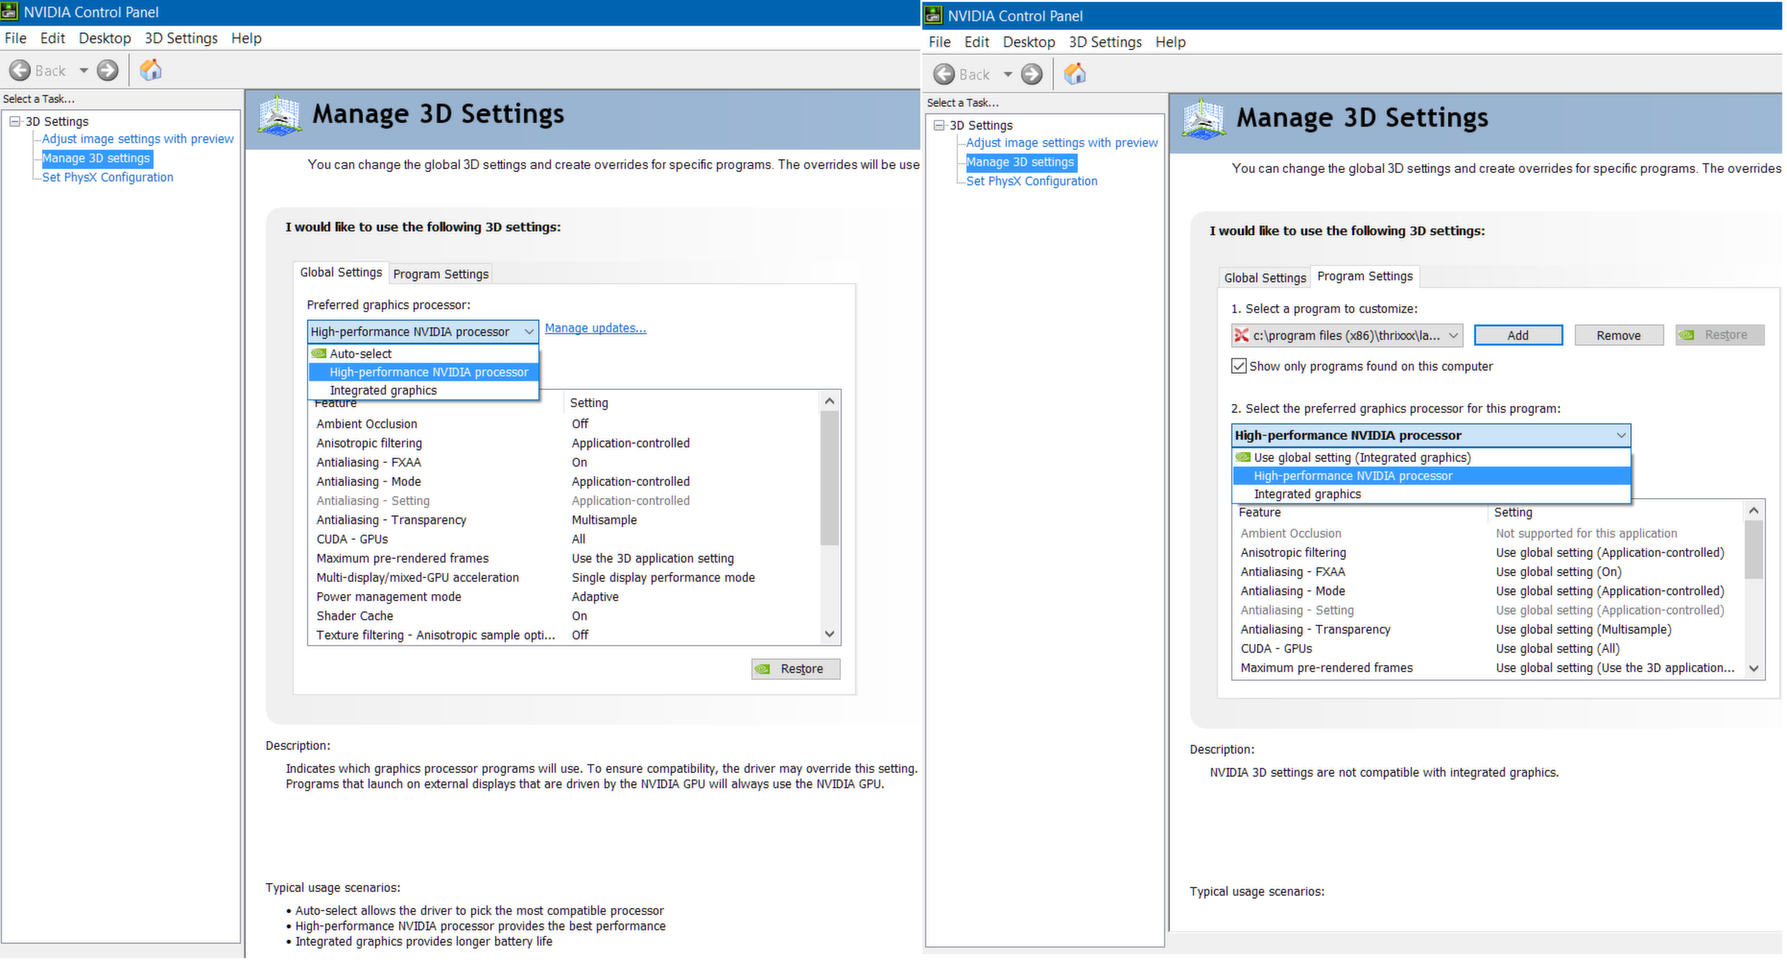The width and height of the screenshot is (1787, 960).
Task: Choose Integrated graphics in left dropdown list
Action: coord(424,391)
